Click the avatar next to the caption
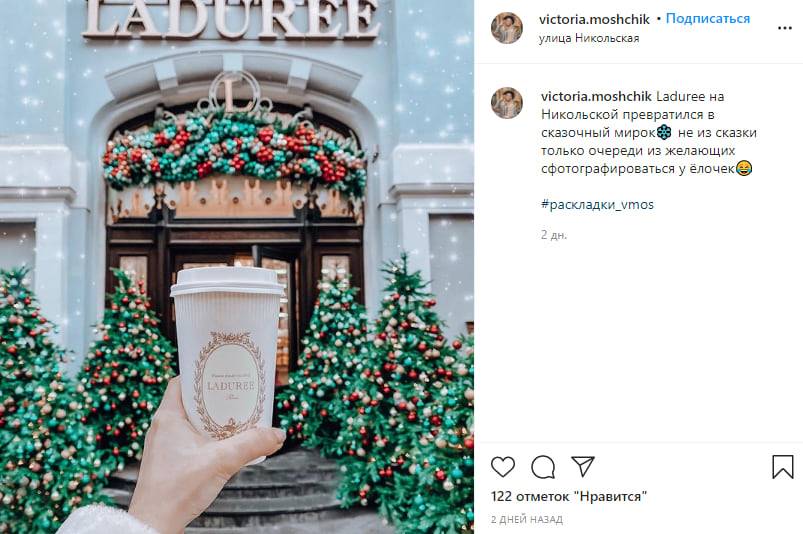 click(506, 103)
